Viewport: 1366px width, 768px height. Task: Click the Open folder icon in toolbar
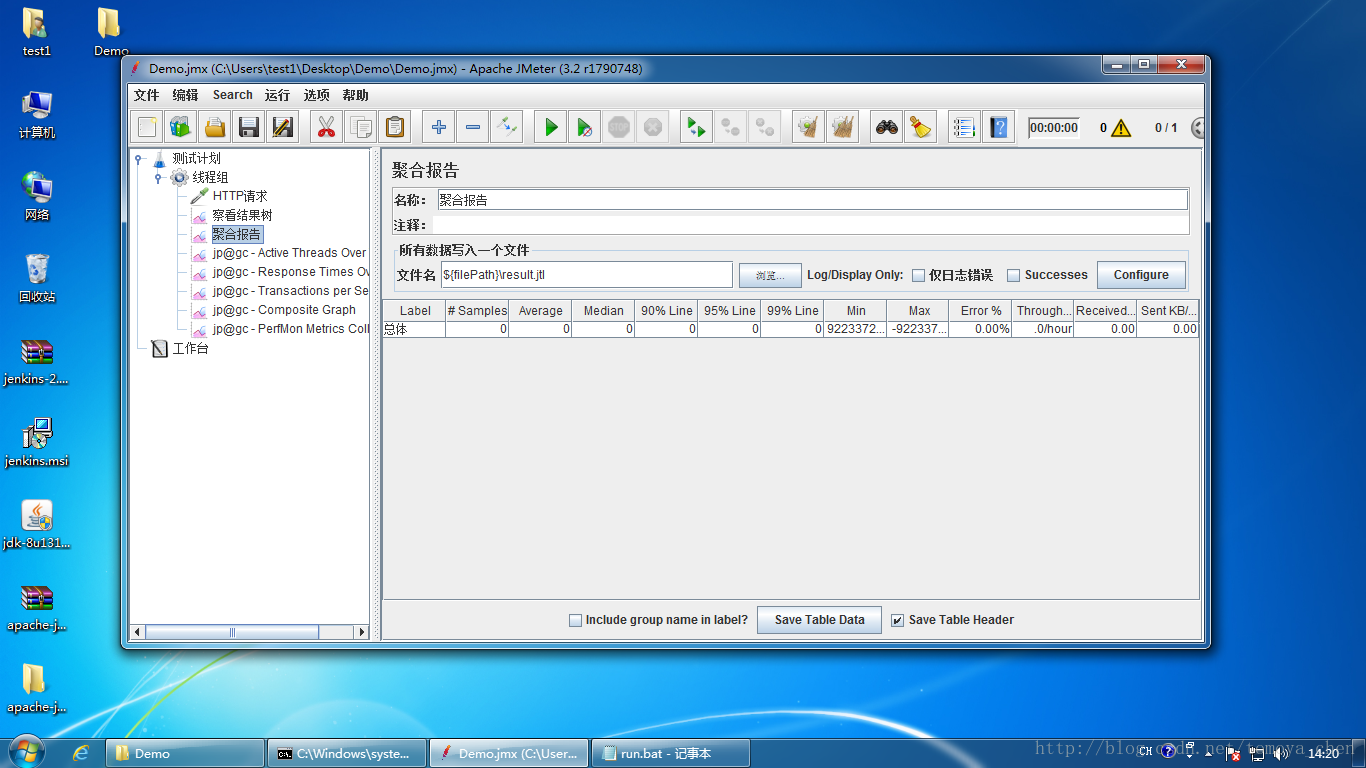click(x=214, y=127)
